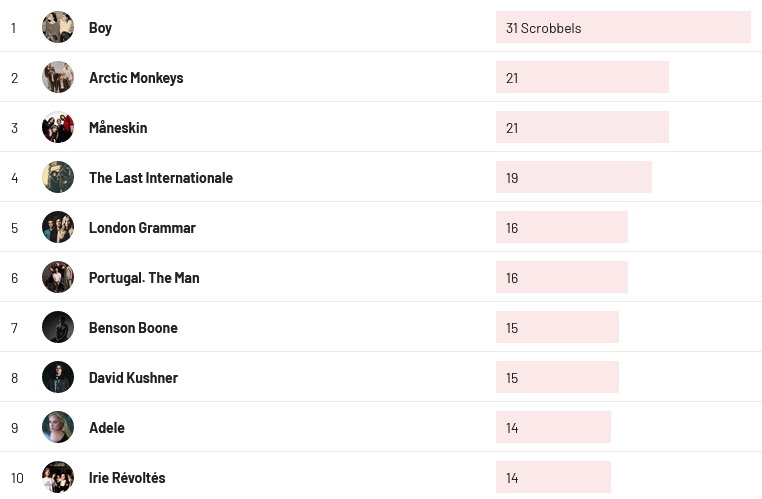Select The Last Internationale avatar image
Viewport: 762px width, 499px height.
58,177
